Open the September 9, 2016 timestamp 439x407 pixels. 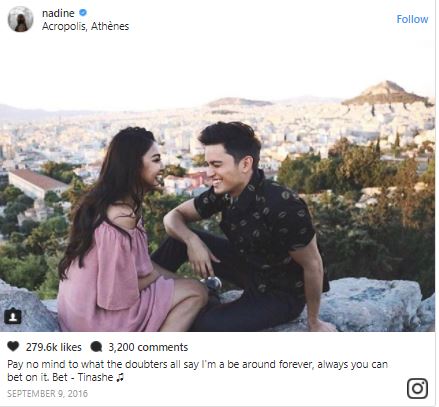47,394
